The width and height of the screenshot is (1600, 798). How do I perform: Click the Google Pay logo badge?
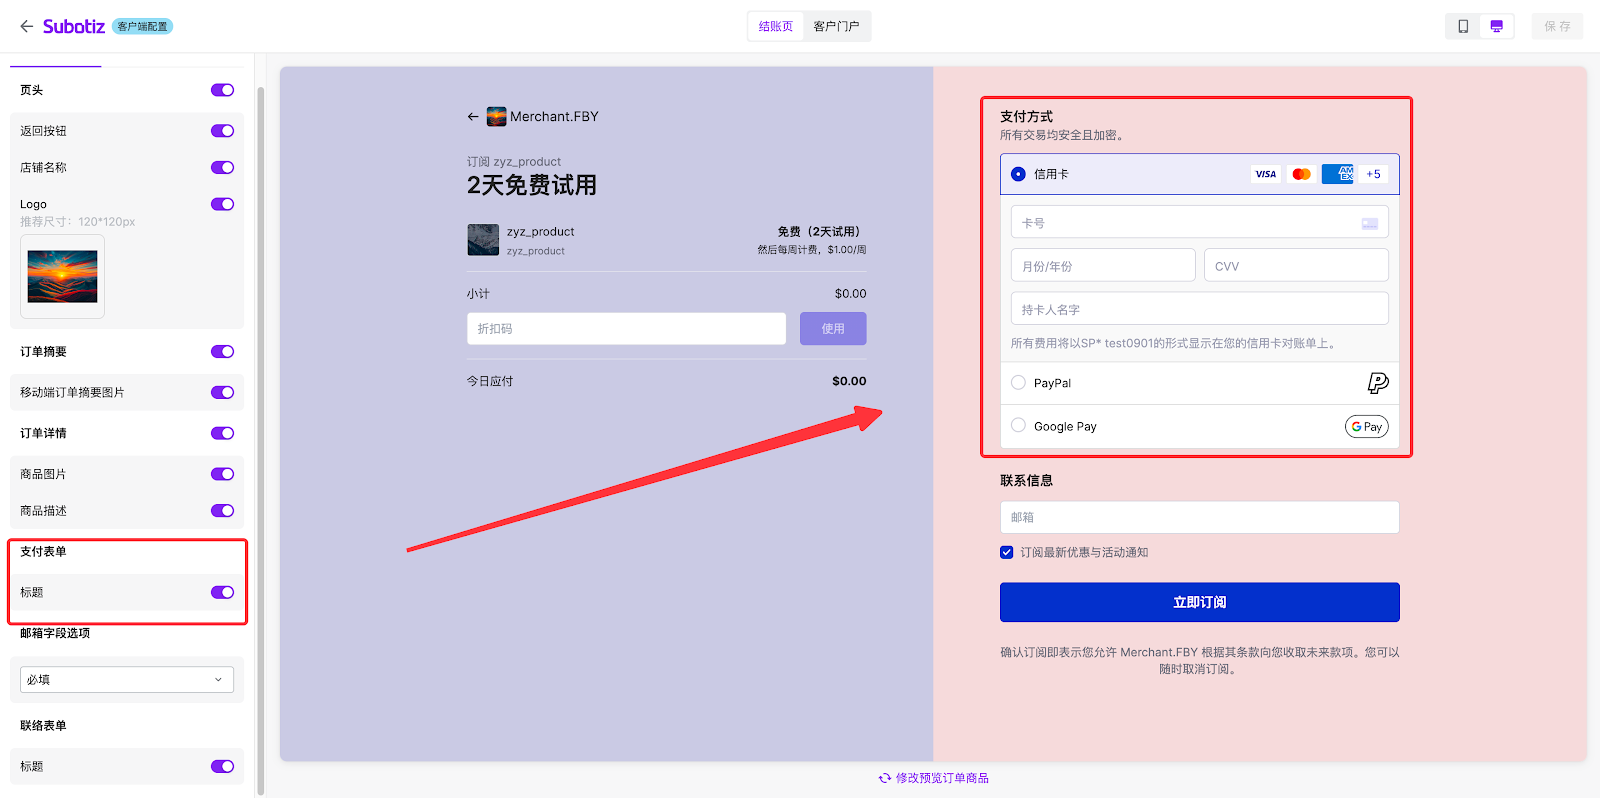pyautogui.click(x=1366, y=427)
